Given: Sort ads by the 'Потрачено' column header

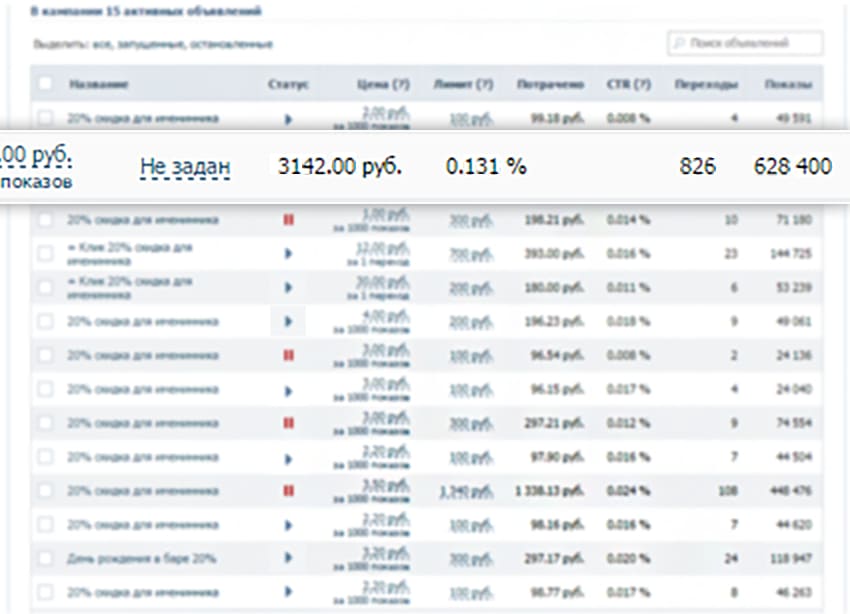Looking at the screenshot, I should point(550,84).
